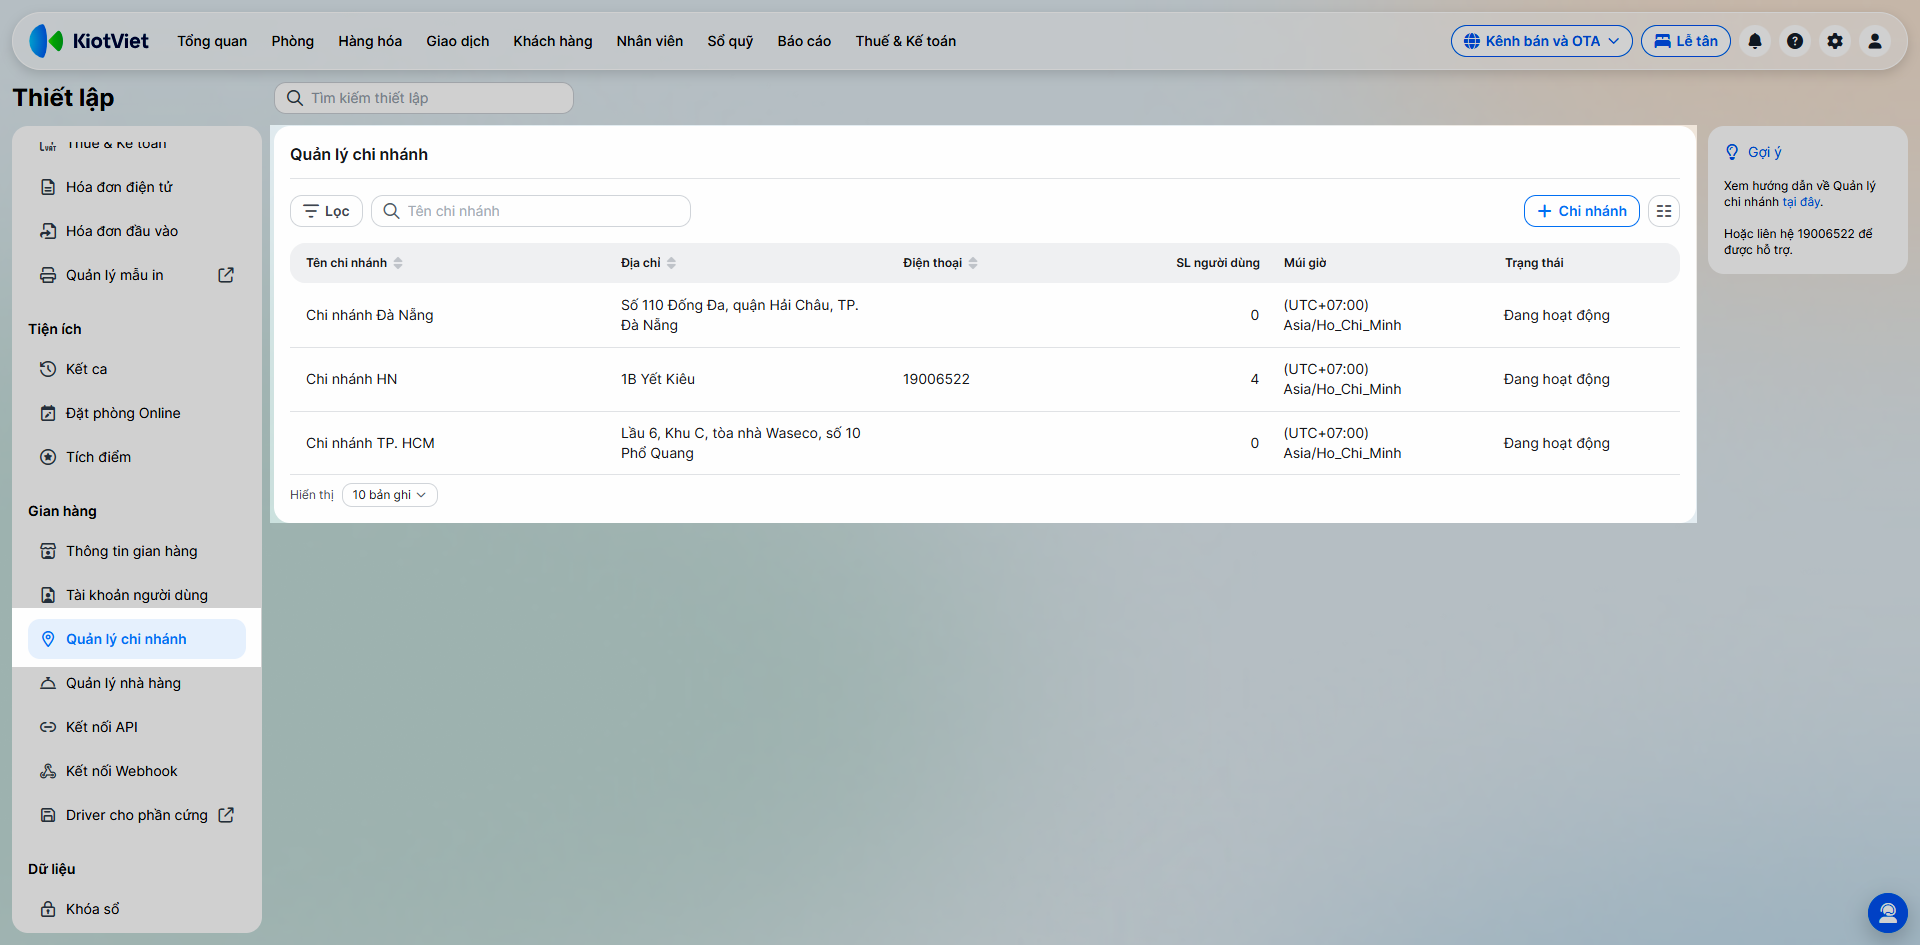This screenshot has height=945, width=1920.
Task: Open Khách hàng menu
Action: tap(553, 41)
